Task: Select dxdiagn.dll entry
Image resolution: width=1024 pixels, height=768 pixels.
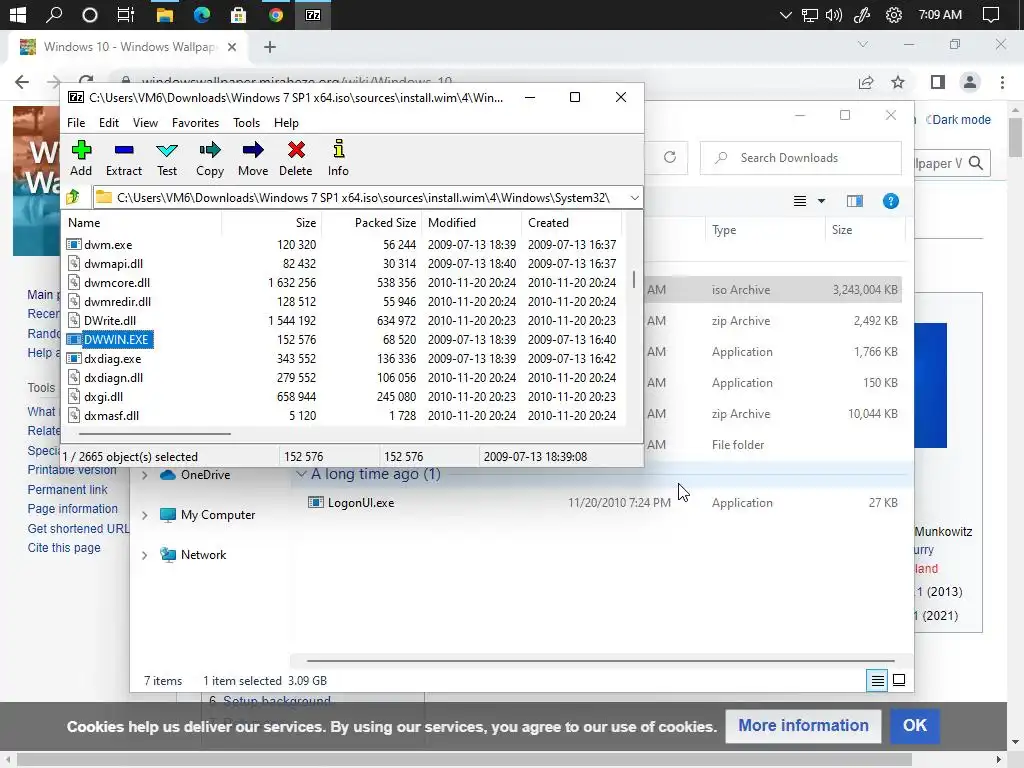Action: 113,377
